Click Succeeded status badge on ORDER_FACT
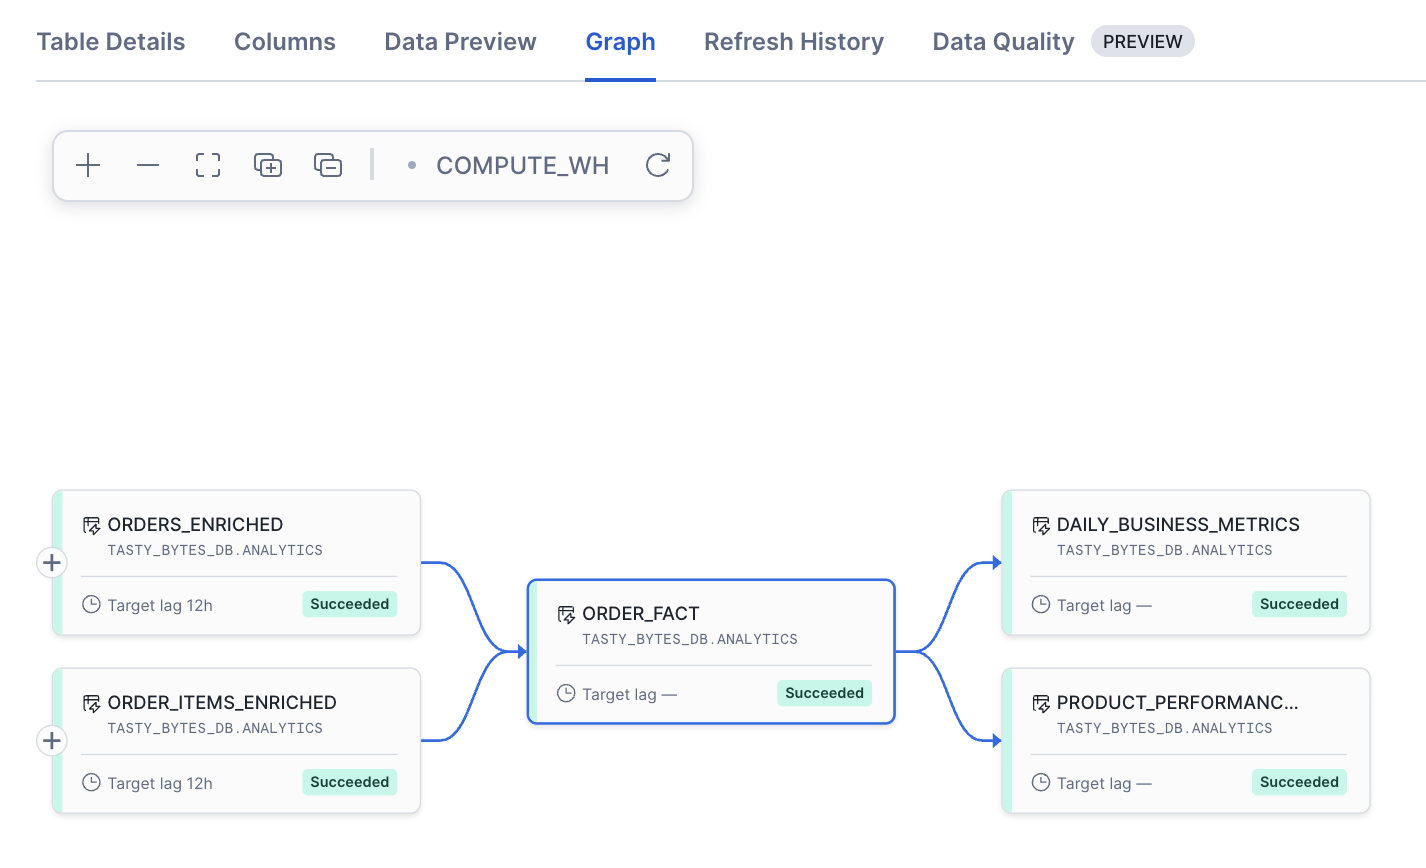 pyautogui.click(x=824, y=693)
